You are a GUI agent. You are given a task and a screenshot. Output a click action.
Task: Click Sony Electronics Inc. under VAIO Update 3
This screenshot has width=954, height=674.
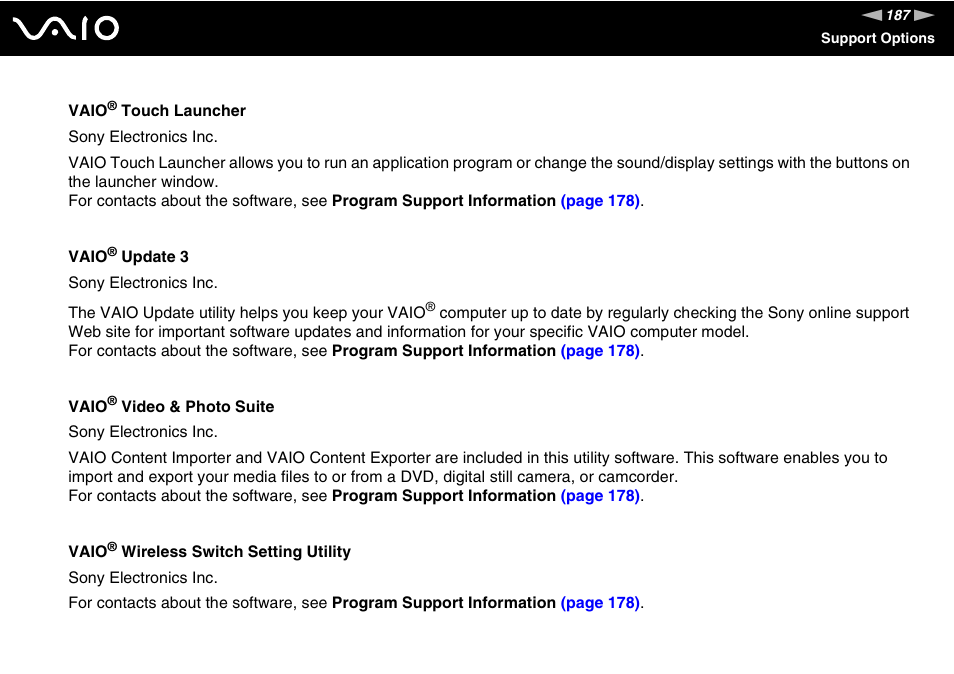[x=143, y=283]
